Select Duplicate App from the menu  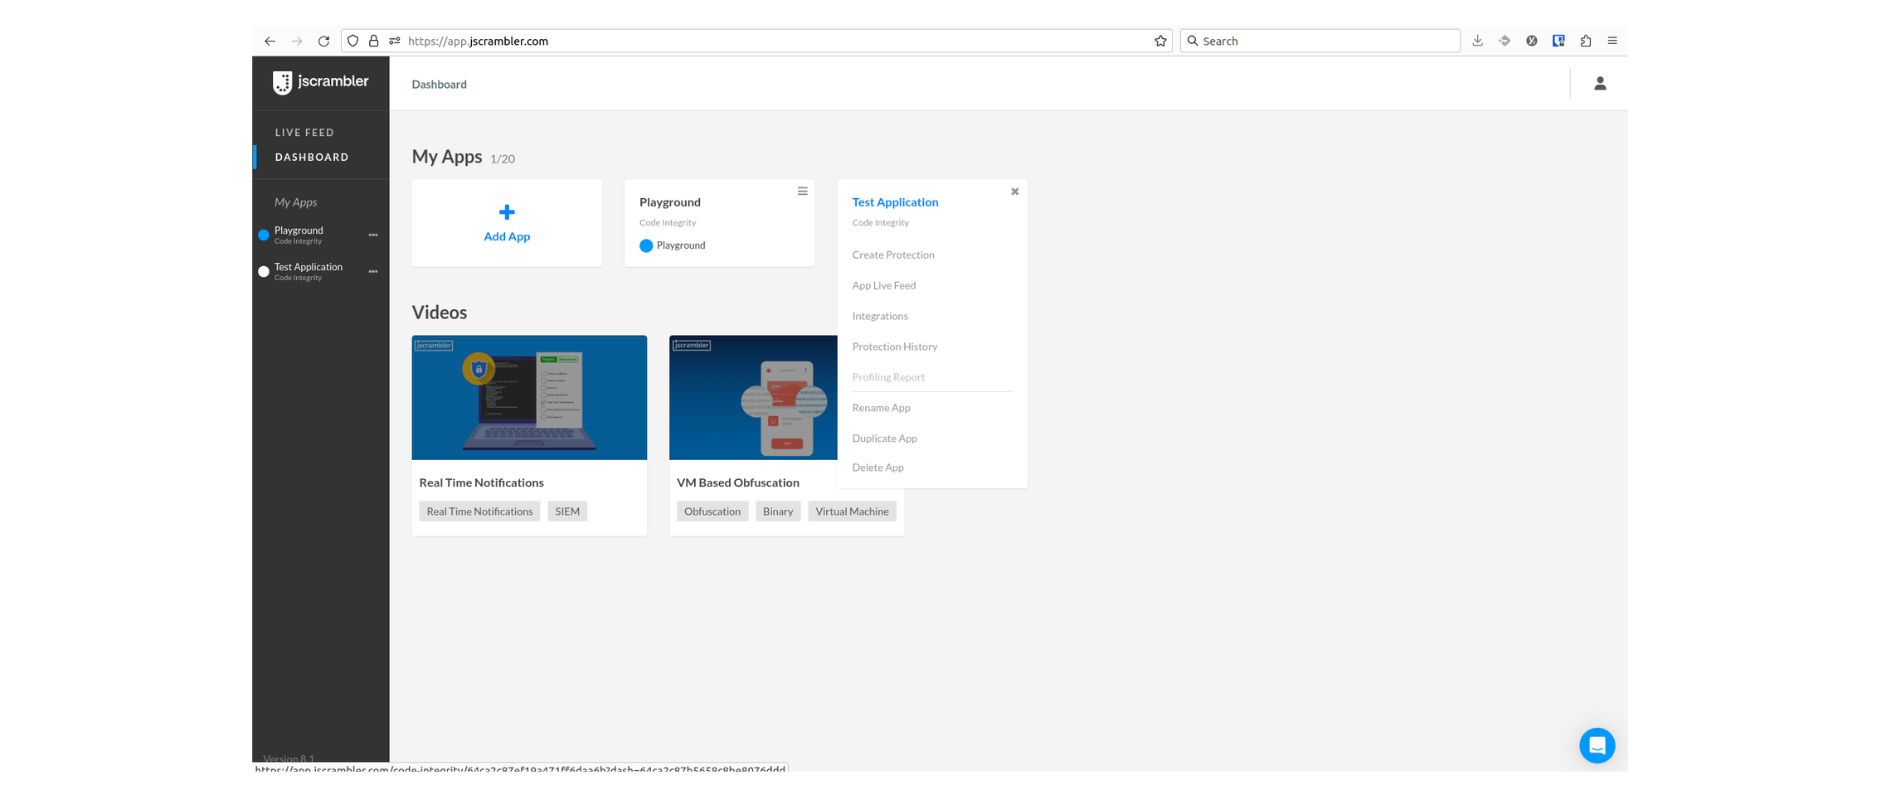tap(884, 439)
